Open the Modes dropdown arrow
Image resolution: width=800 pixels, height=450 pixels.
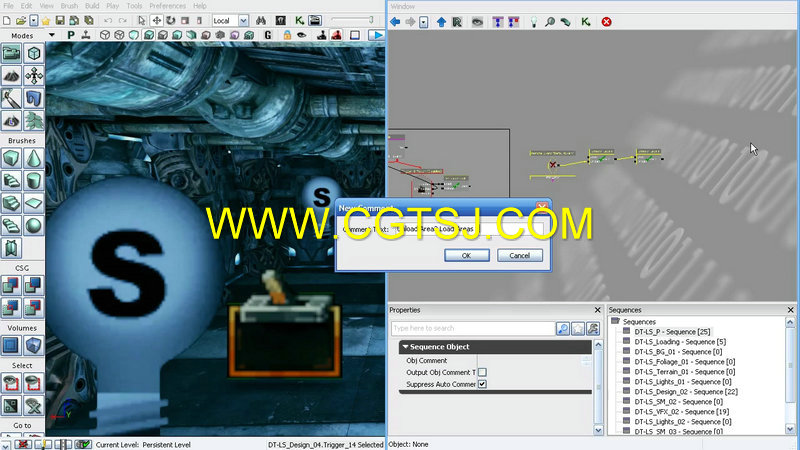(52, 35)
